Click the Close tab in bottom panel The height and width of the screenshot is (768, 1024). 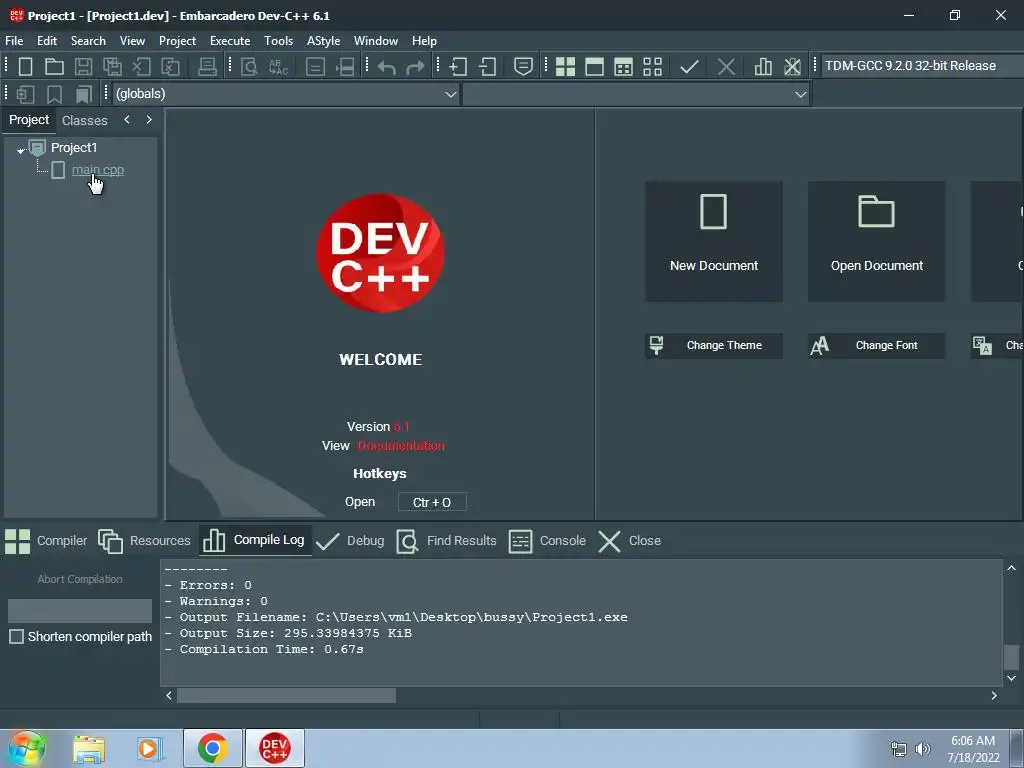tap(630, 541)
